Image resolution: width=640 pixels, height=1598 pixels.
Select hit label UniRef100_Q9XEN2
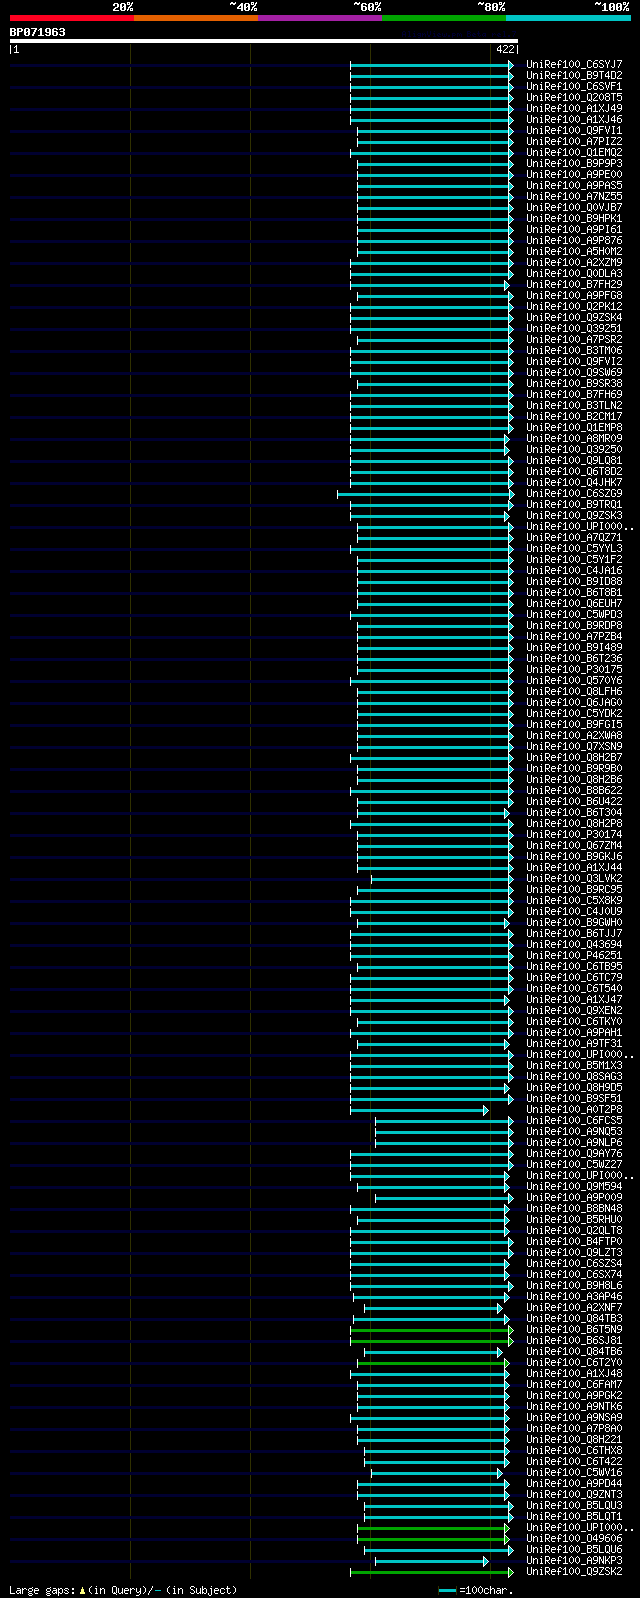click(x=574, y=1010)
